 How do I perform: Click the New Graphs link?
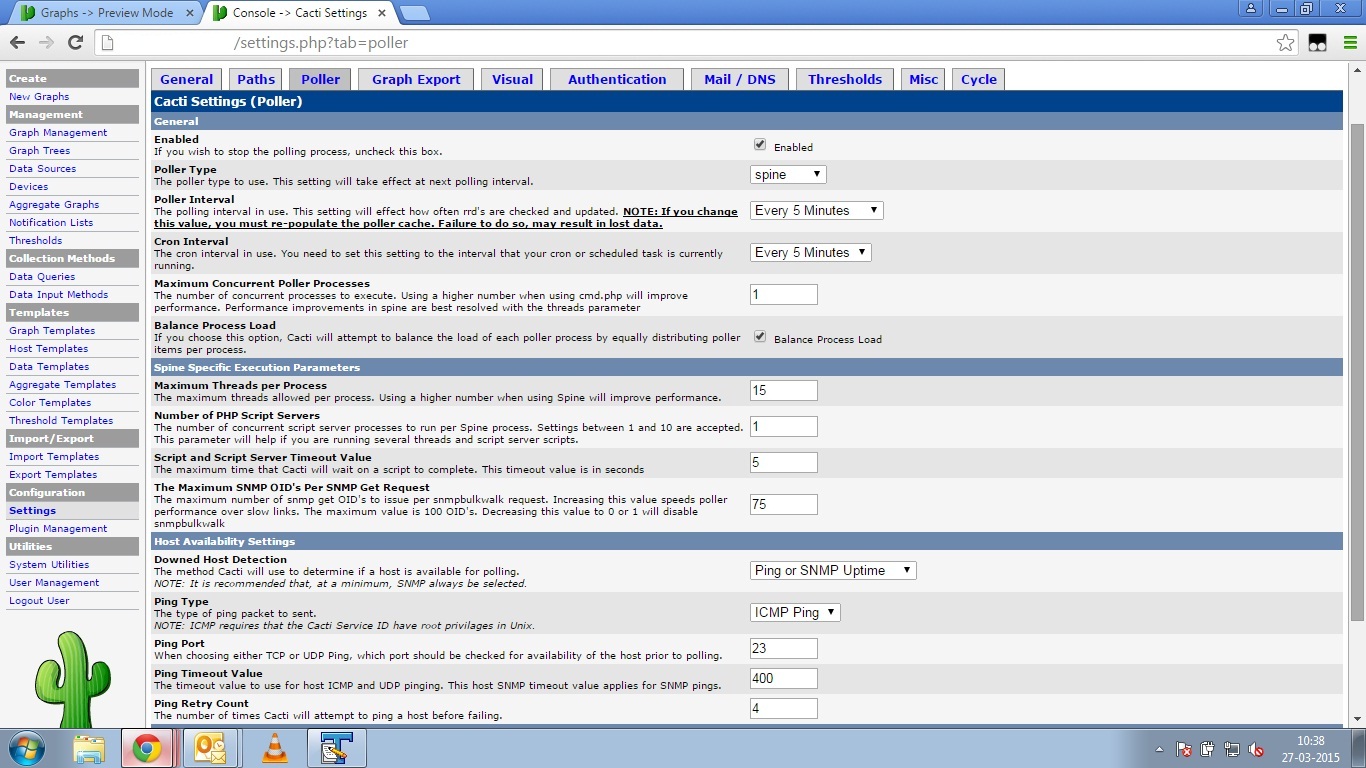(x=39, y=97)
